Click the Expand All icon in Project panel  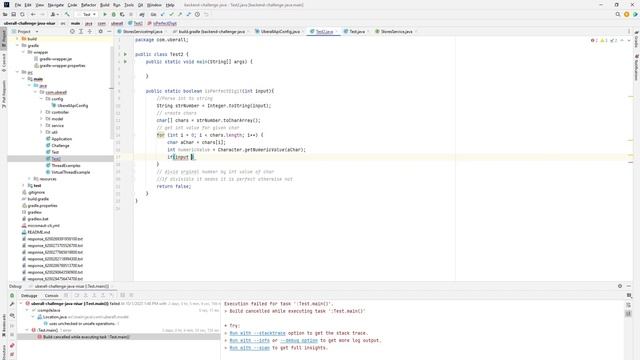(81, 31)
